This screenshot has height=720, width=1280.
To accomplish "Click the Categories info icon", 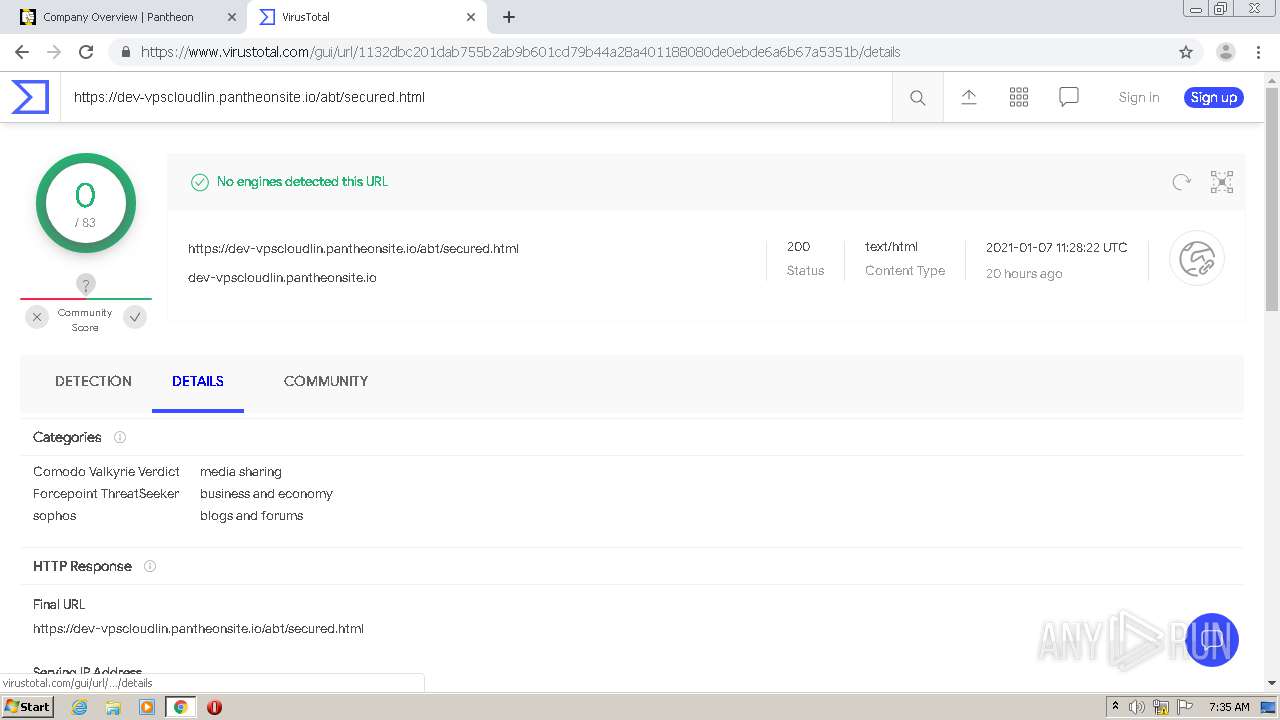I will point(120,437).
